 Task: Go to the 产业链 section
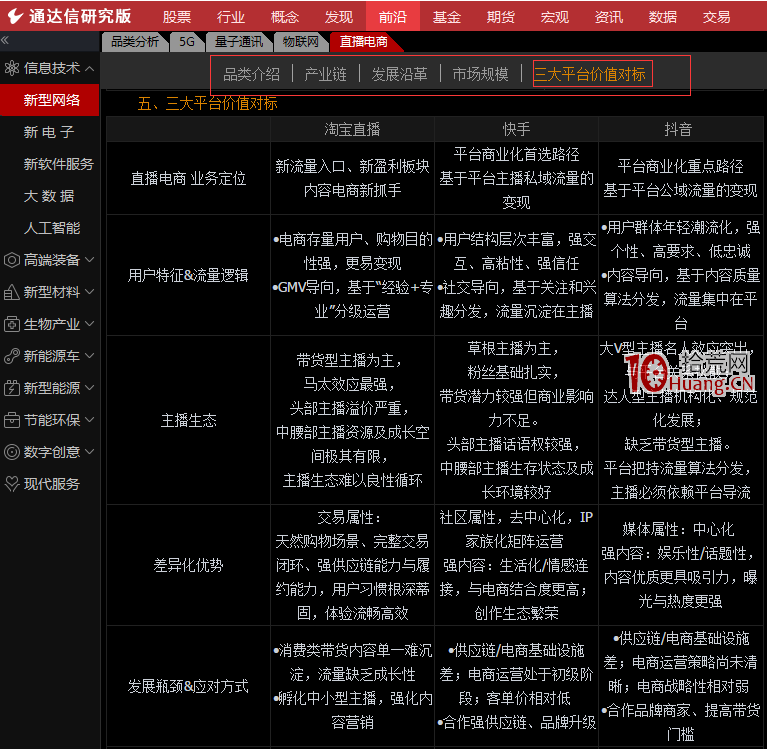tap(325, 74)
